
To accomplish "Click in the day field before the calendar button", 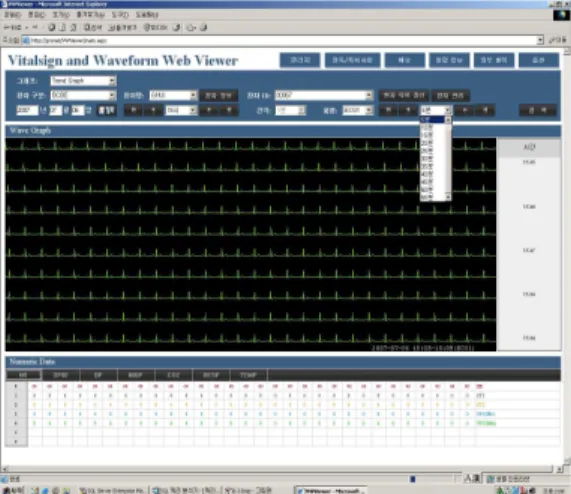I will [78, 110].
